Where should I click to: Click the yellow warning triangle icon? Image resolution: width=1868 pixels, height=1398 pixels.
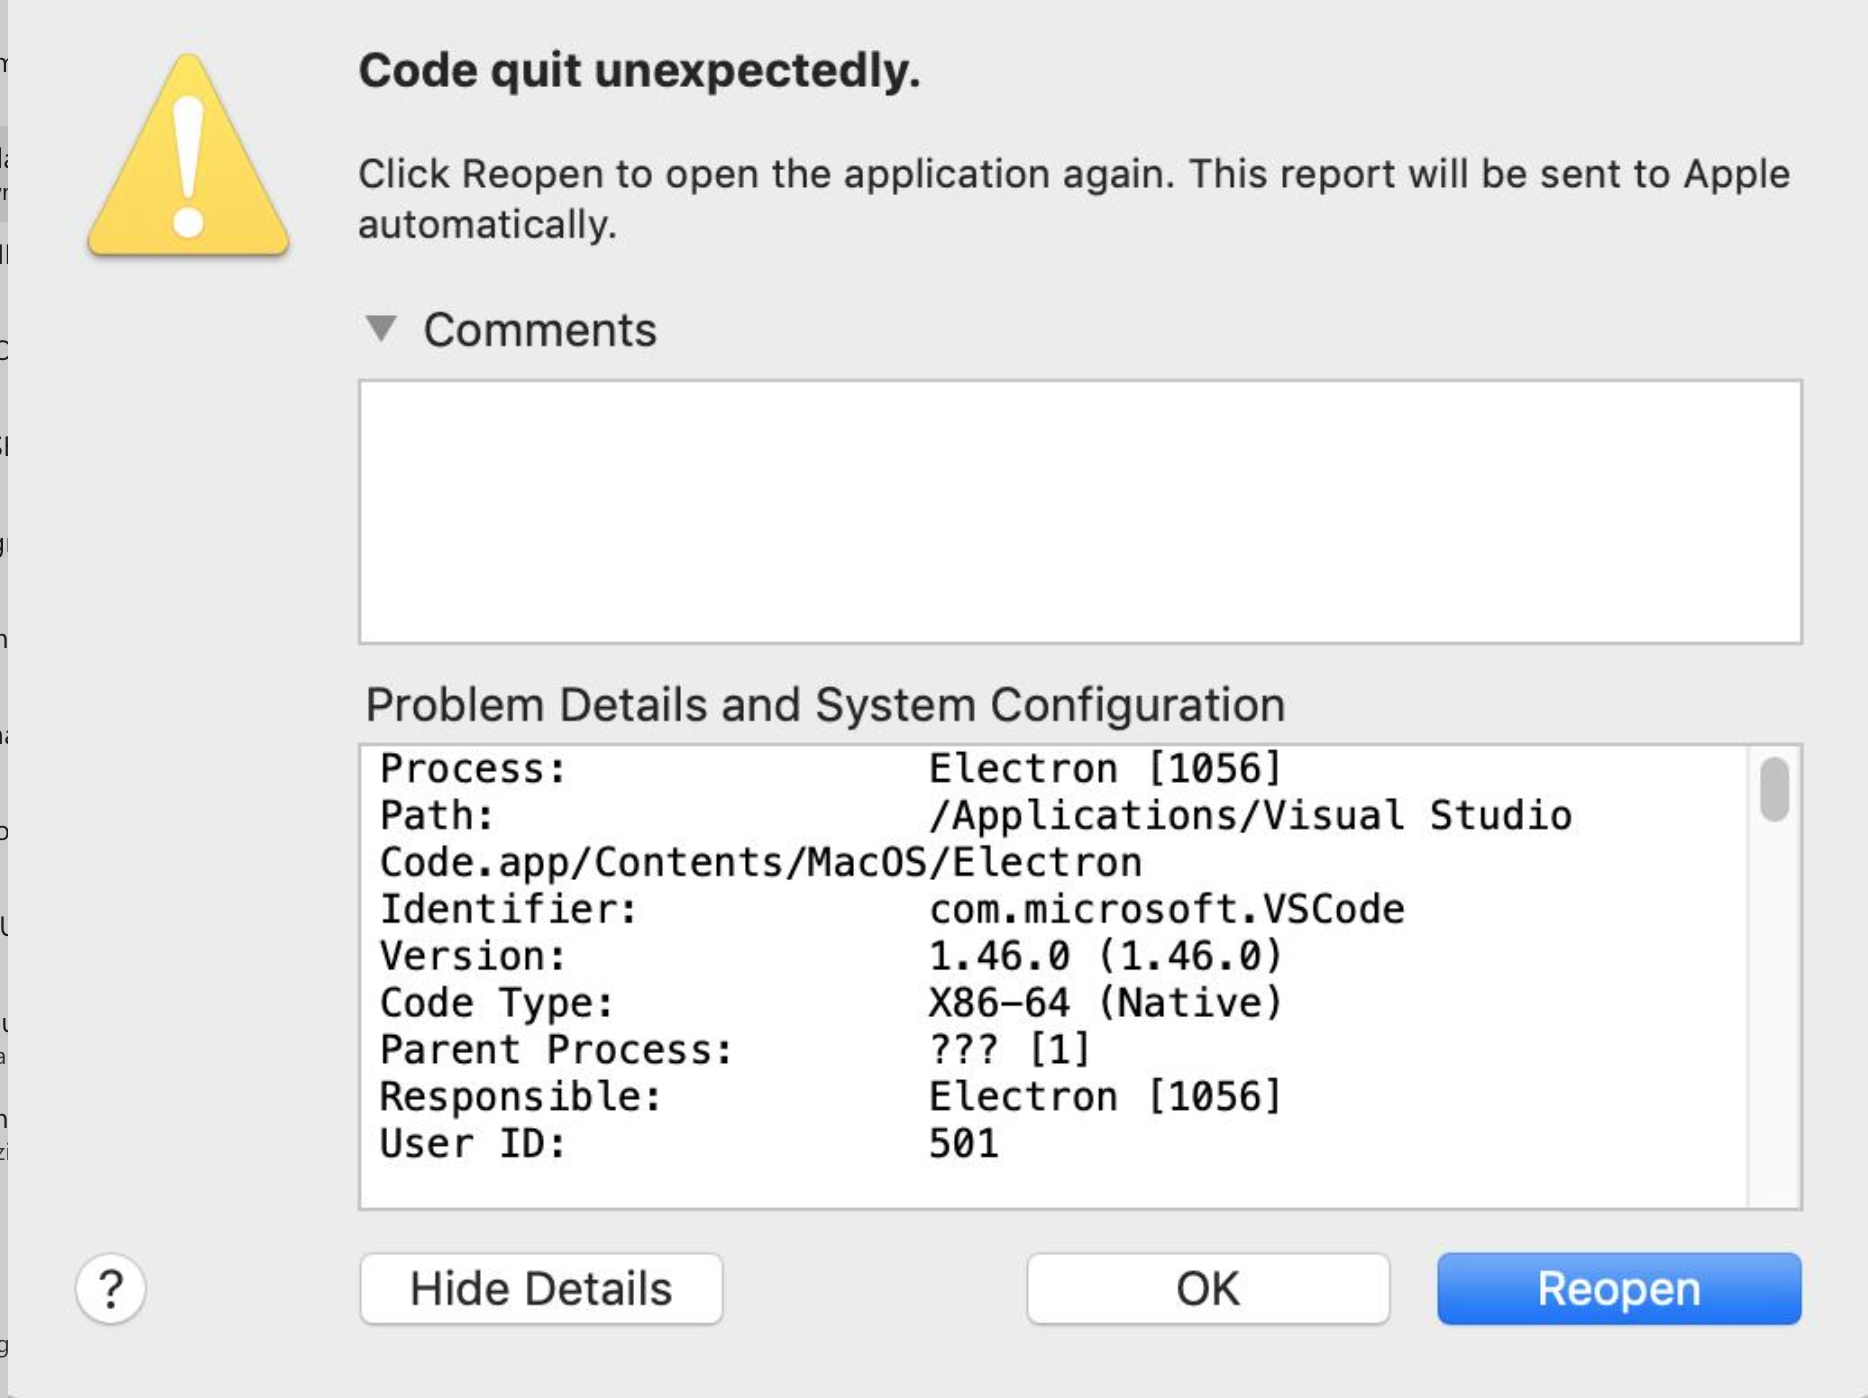[190, 160]
